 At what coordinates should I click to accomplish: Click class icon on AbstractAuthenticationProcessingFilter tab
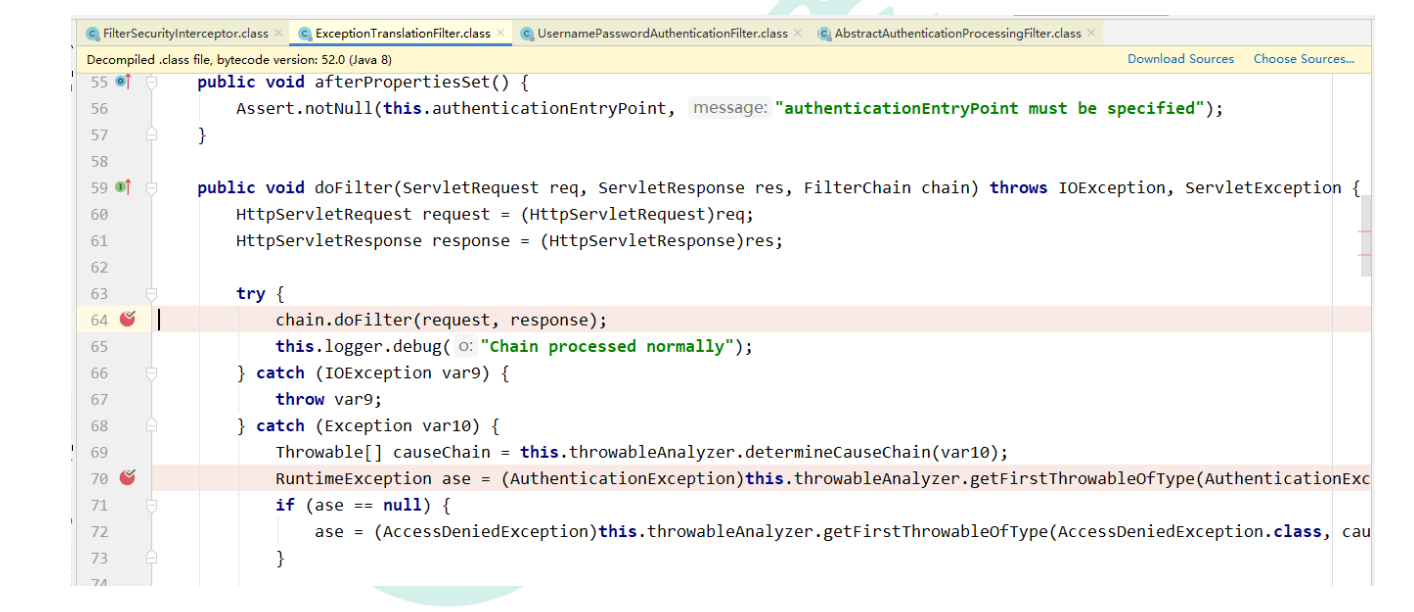tap(825, 33)
